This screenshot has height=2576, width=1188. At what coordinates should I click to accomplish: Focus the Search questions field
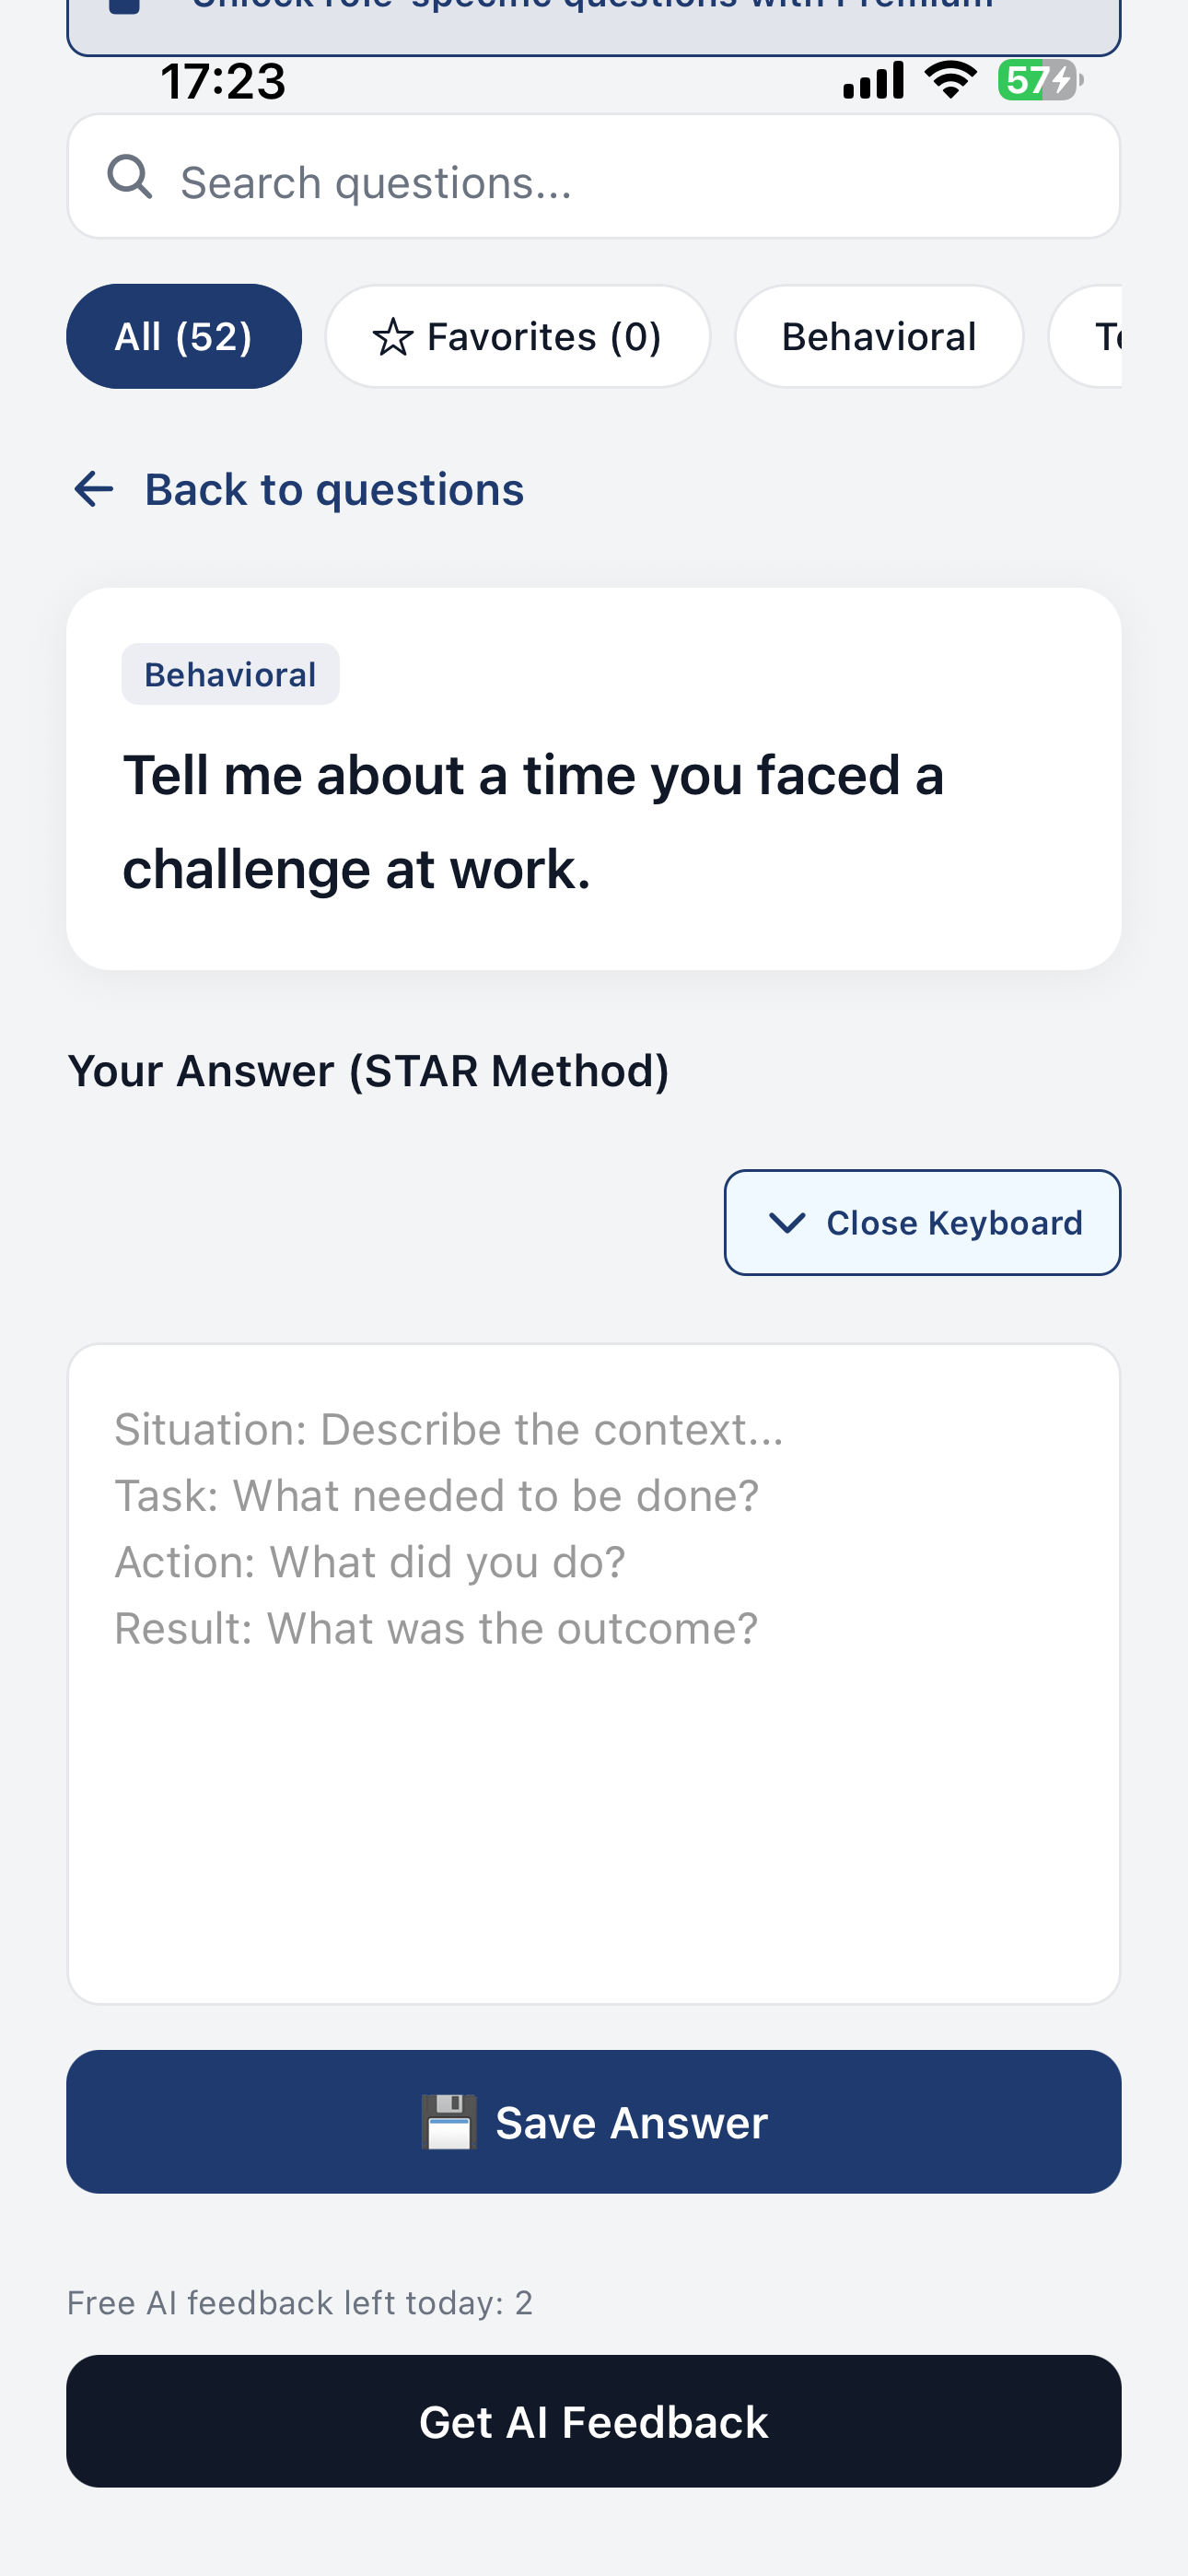pyautogui.click(x=594, y=177)
